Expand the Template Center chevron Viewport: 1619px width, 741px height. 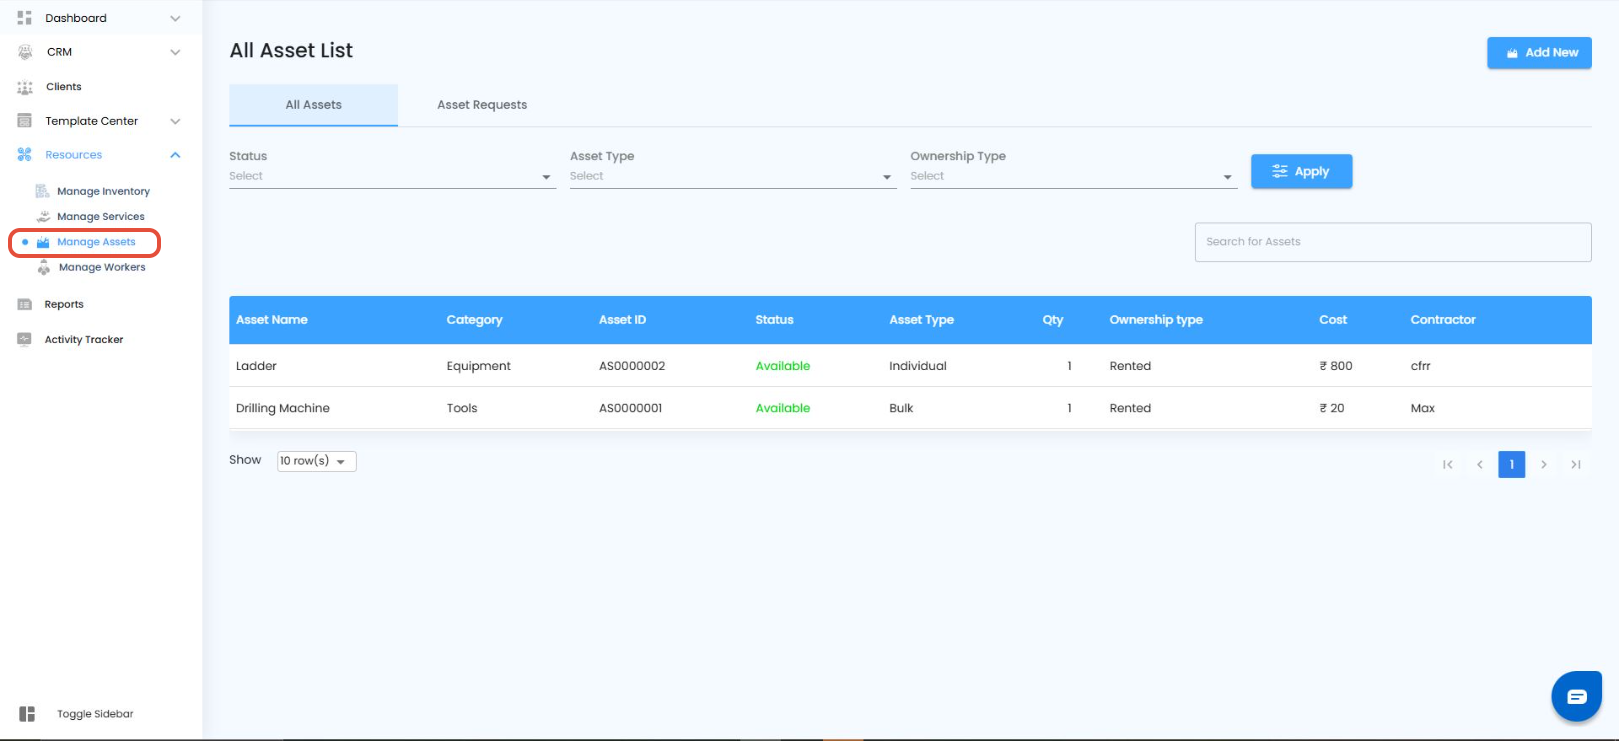[x=175, y=121]
